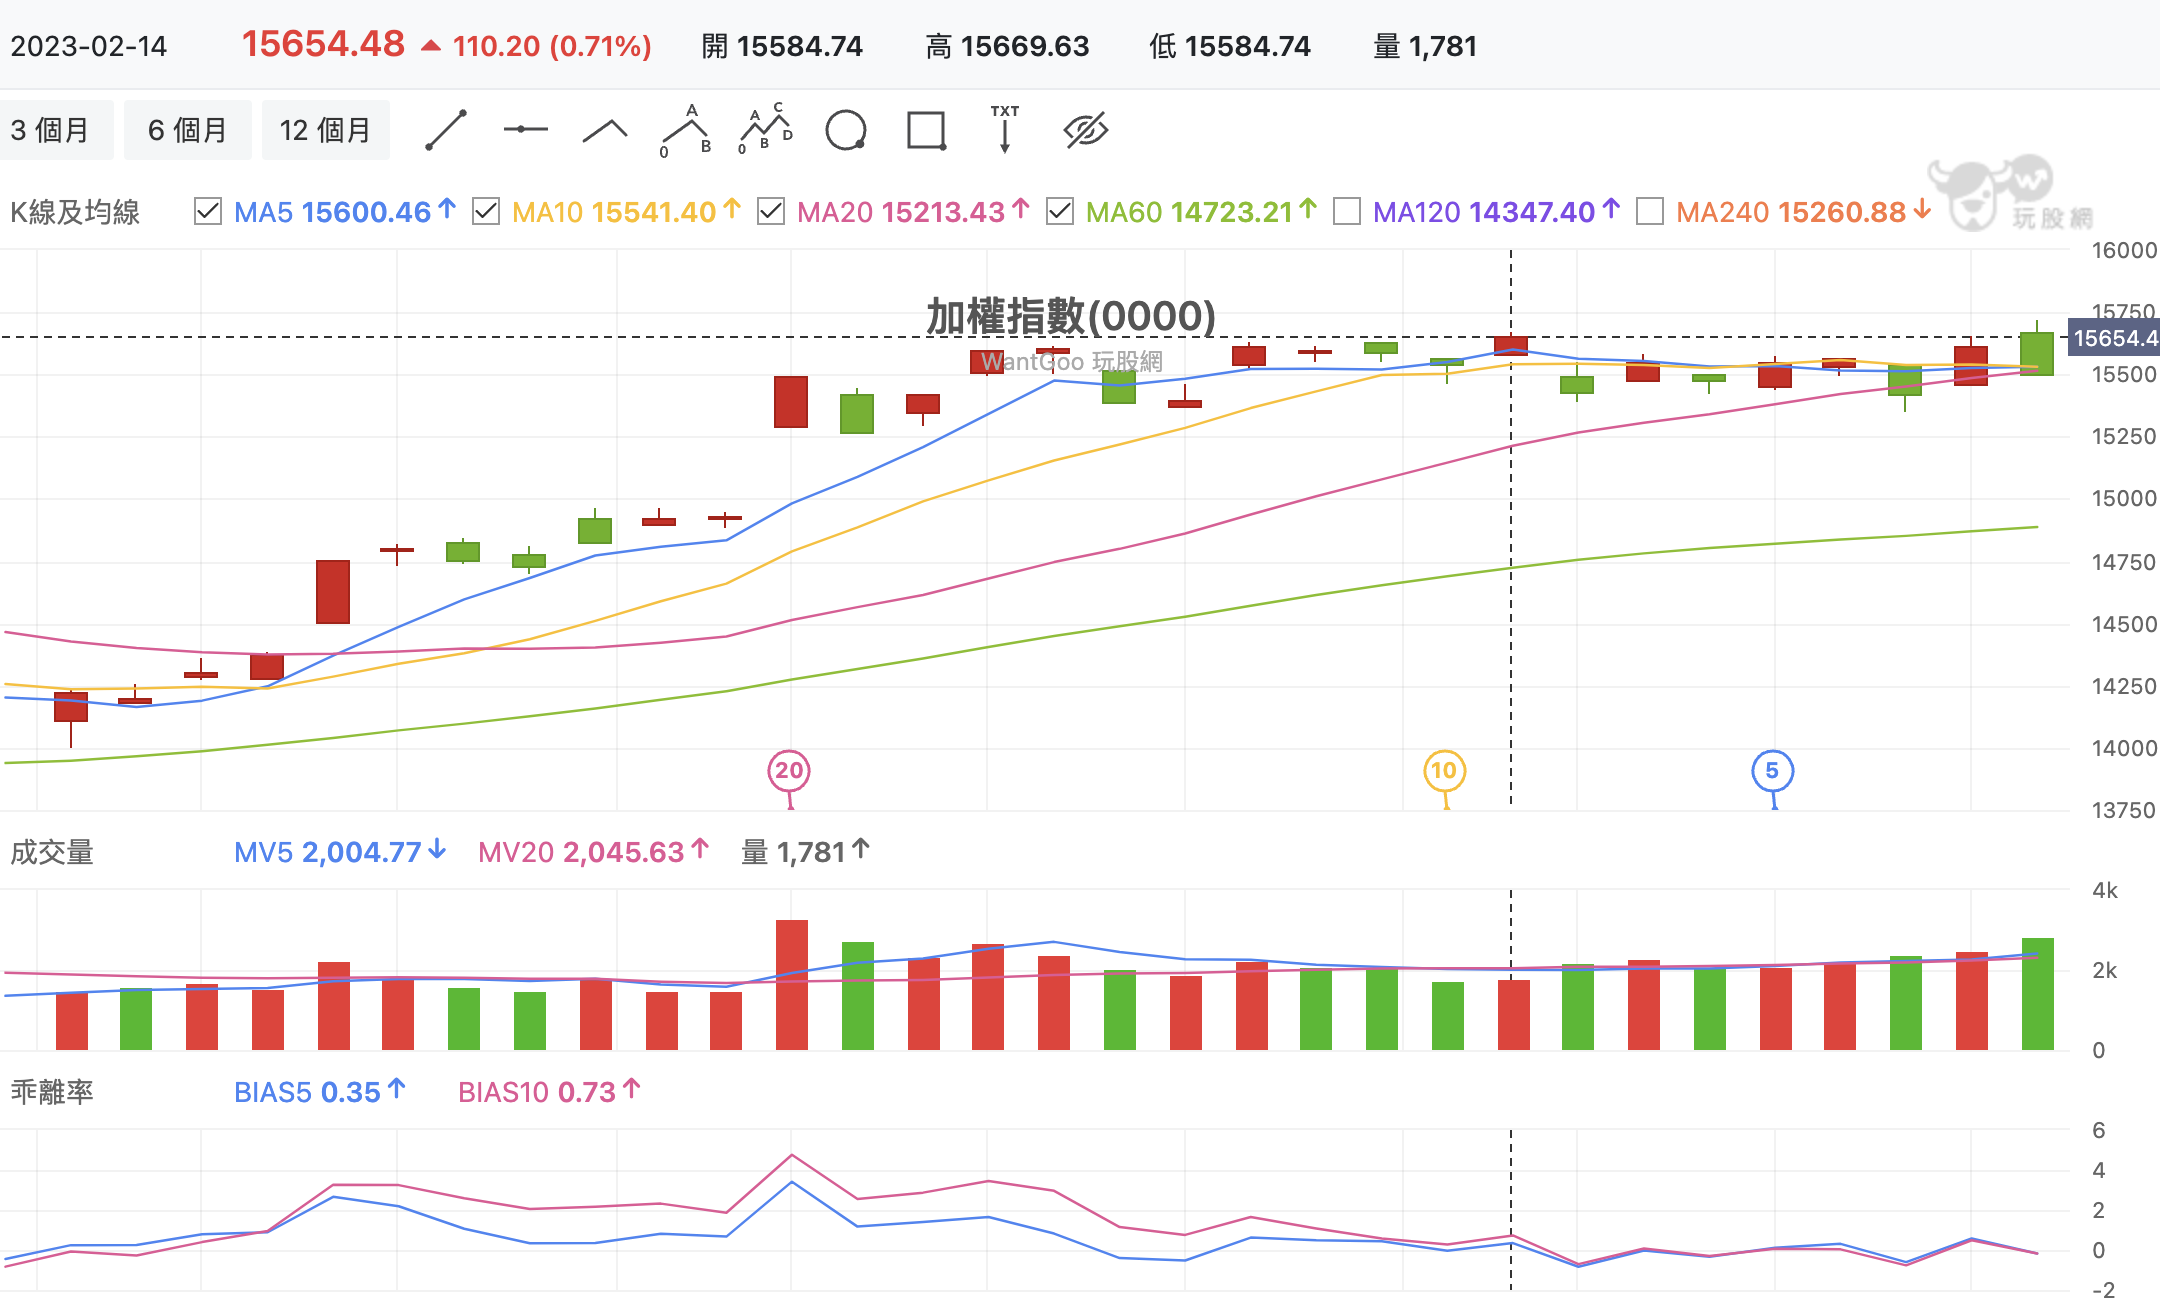Select the horizontal line drawing tool
This screenshot has width=2160, height=1312.
(526, 130)
